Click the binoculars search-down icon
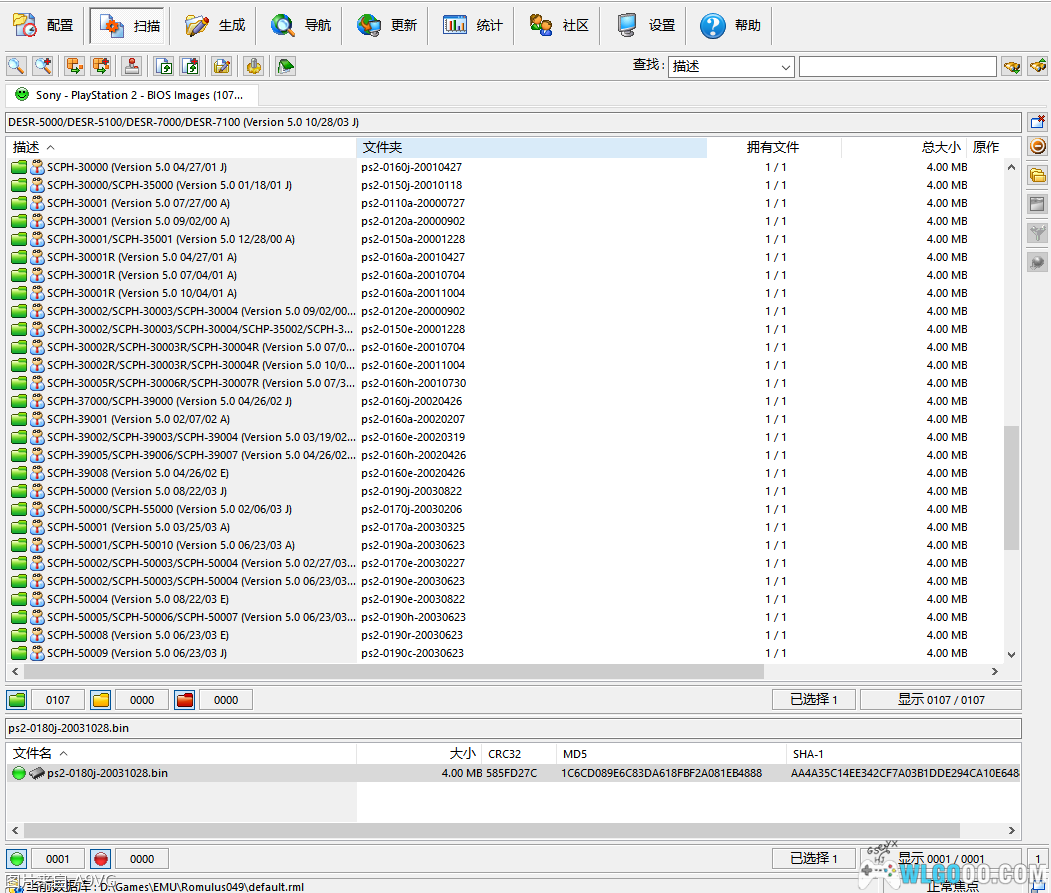This screenshot has width=1051, height=893. coord(1012,66)
